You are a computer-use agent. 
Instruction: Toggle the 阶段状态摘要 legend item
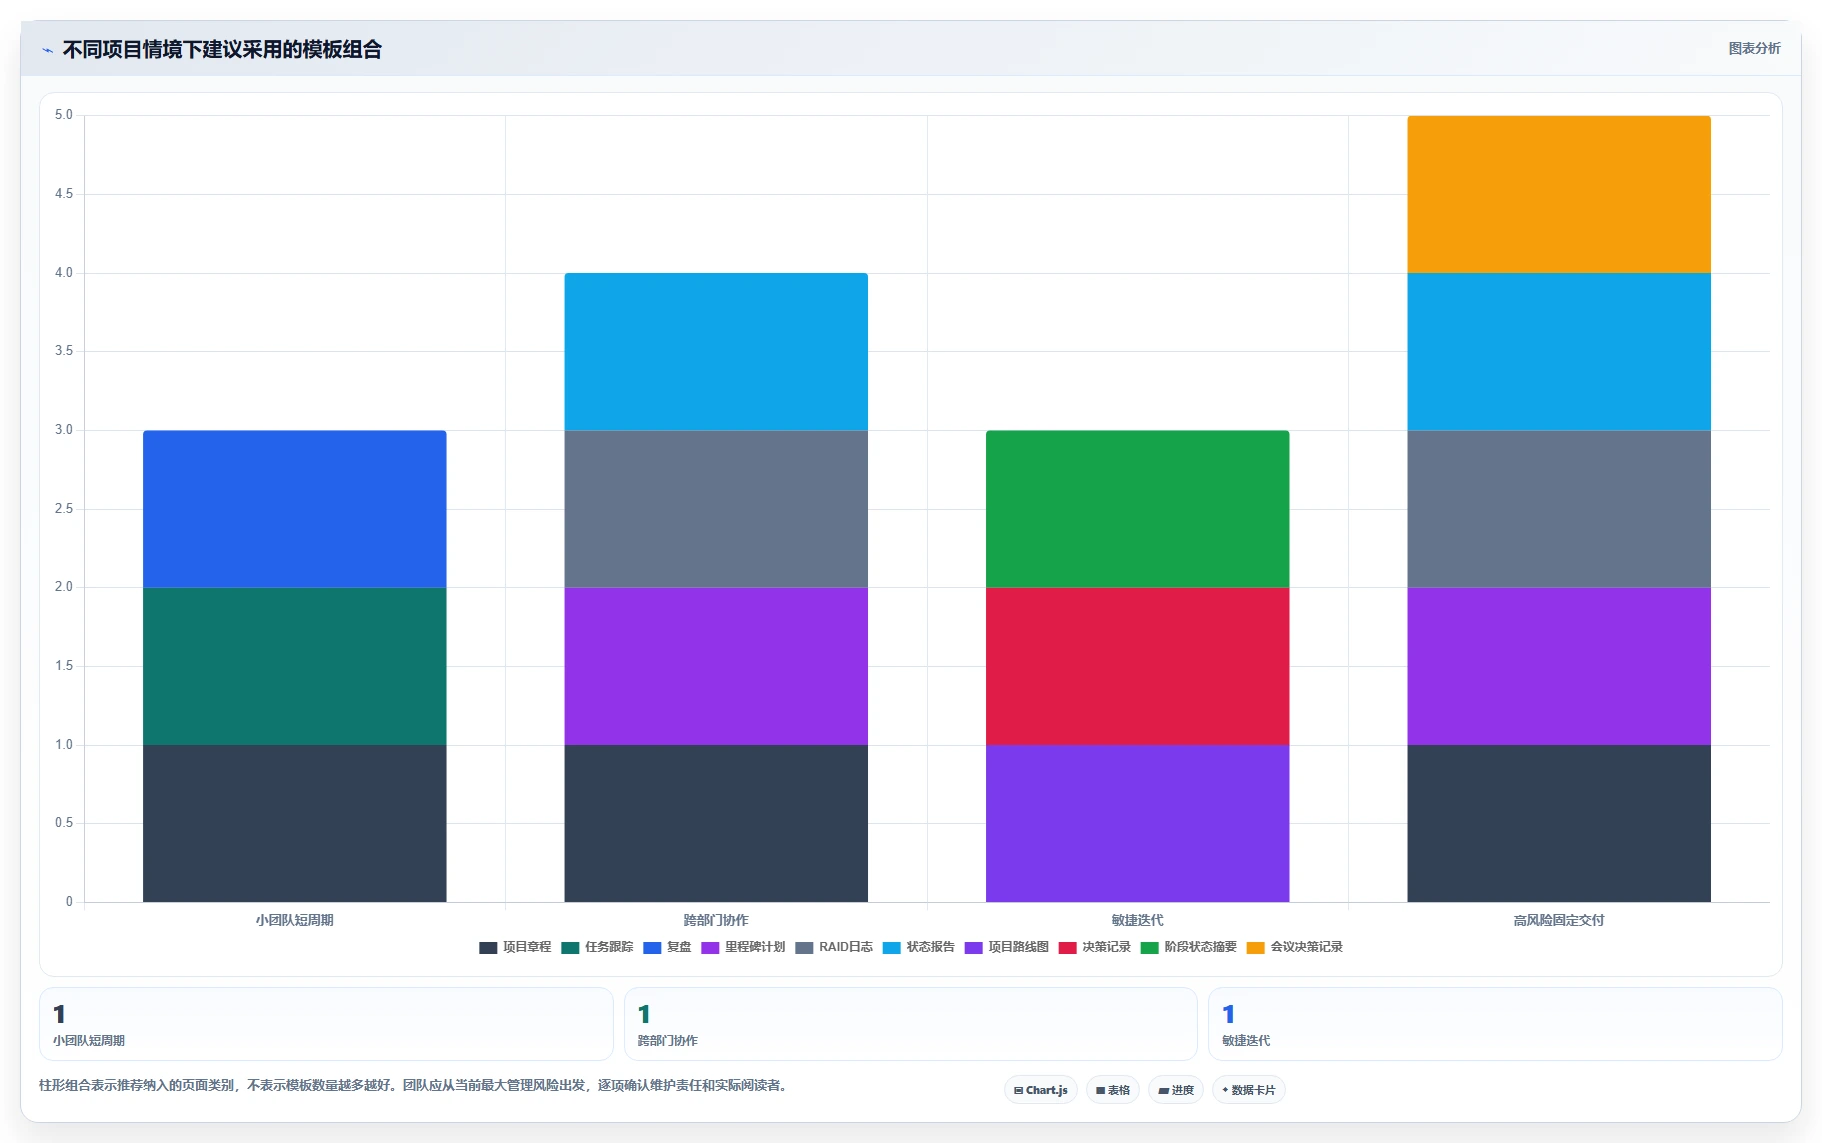coord(1189,947)
